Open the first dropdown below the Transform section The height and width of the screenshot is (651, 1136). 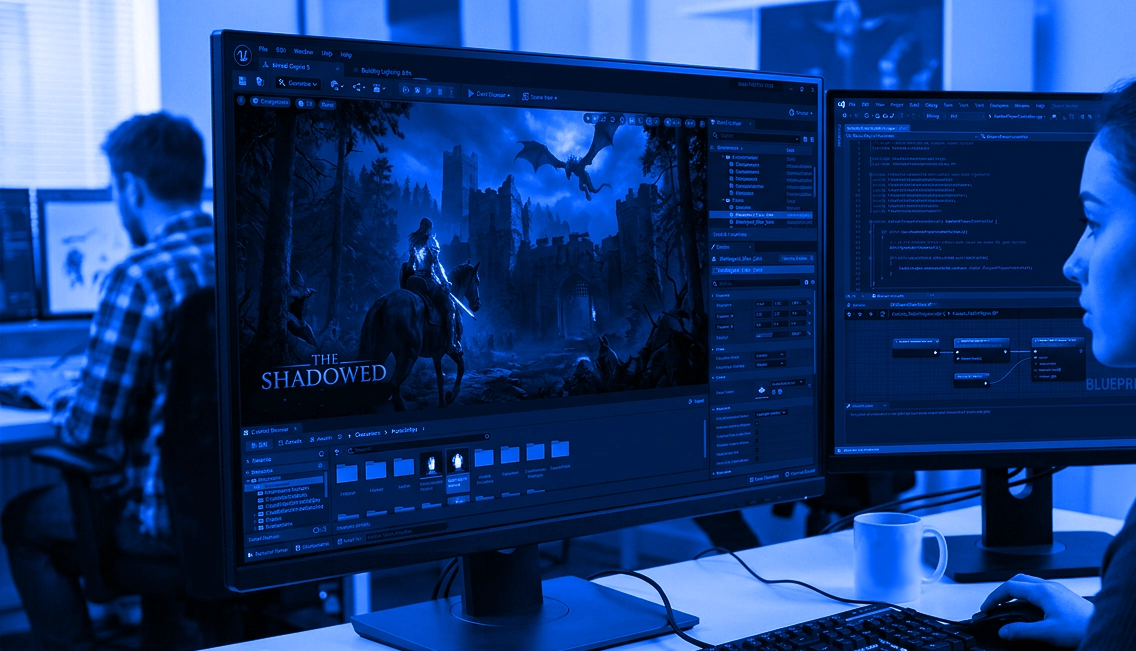pyautogui.click(x=769, y=356)
